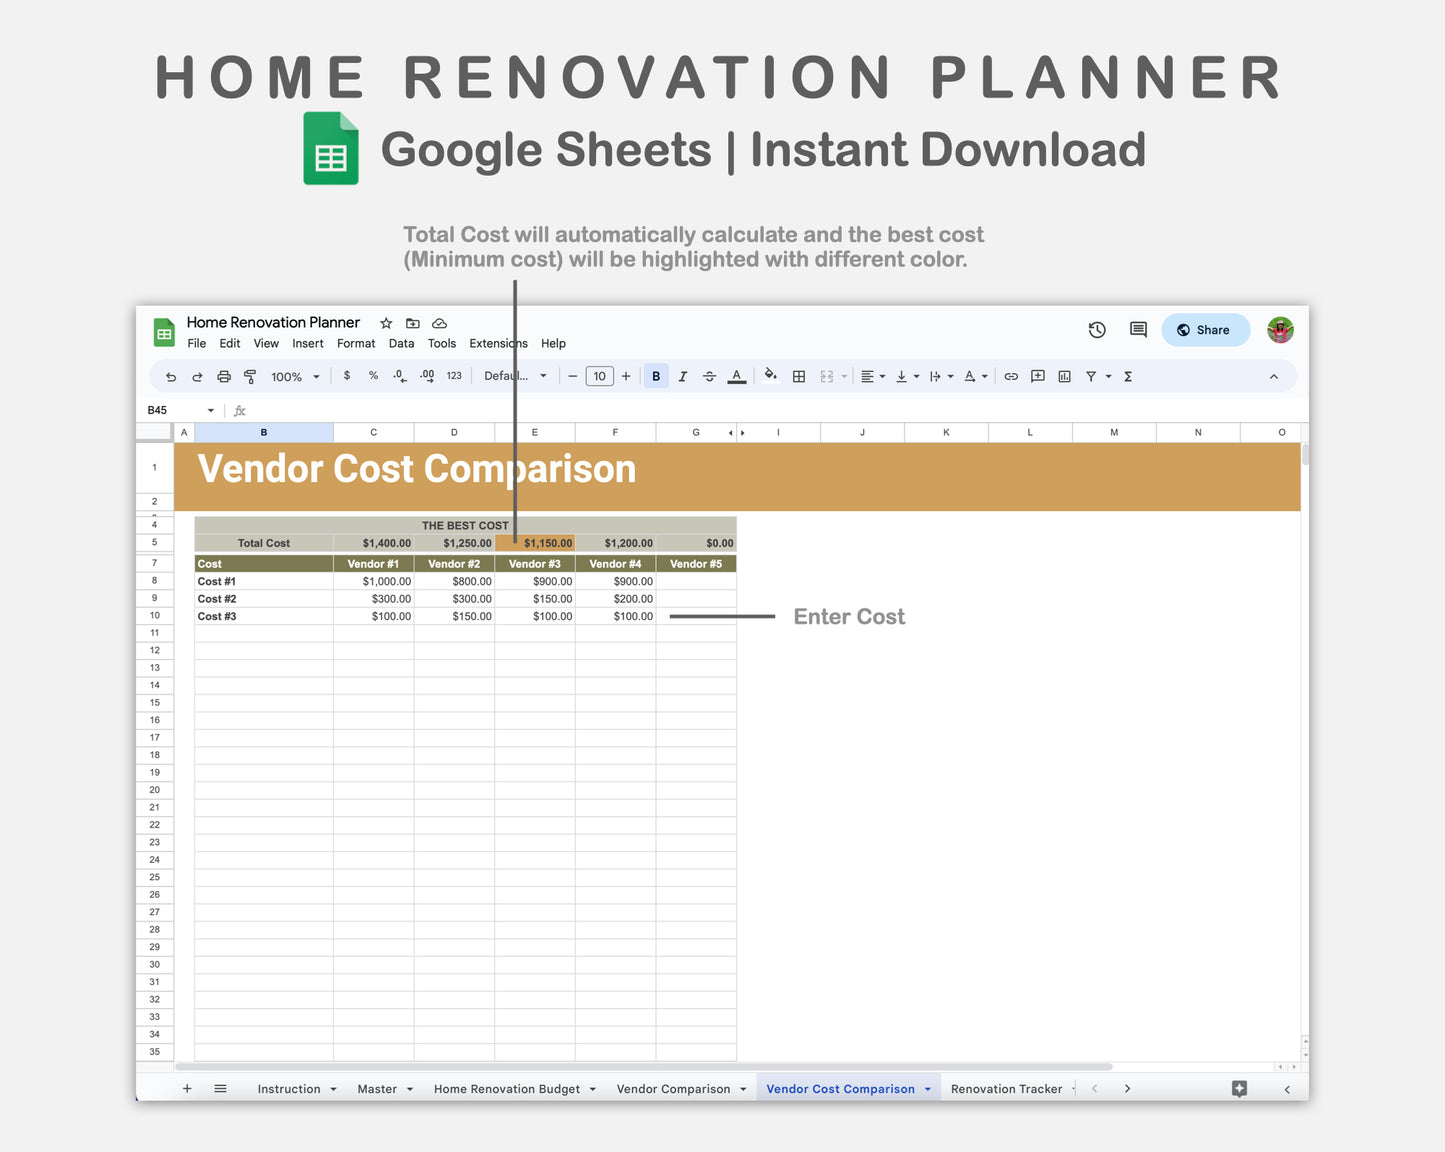Apply currency format to selected cell
This screenshot has height=1152, width=1445.
[346, 376]
